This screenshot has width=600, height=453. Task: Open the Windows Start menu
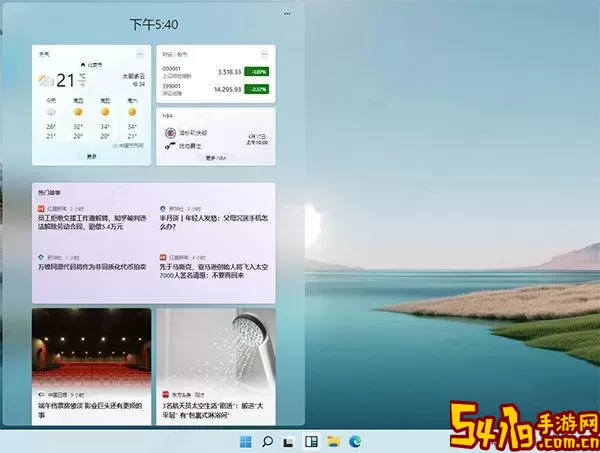pos(245,442)
